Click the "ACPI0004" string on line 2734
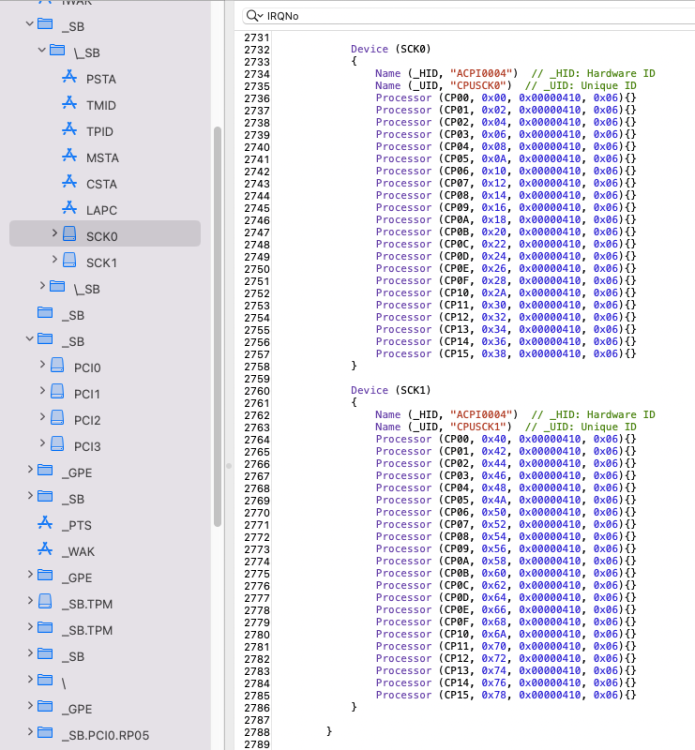 [x=481, y=73]
